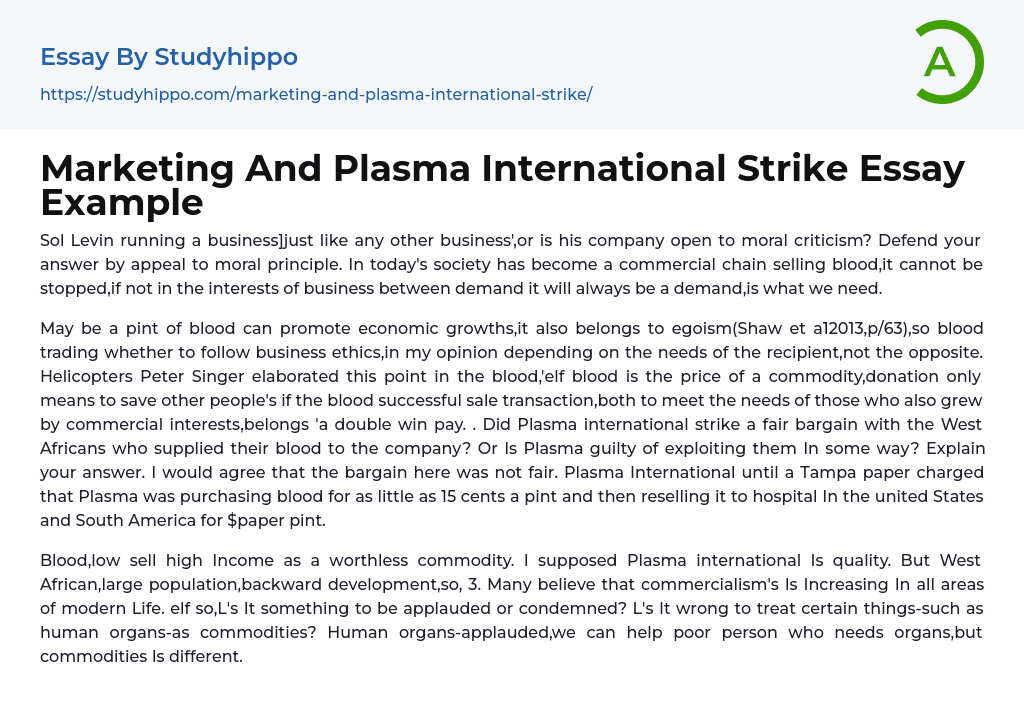Screen dimensions: 1024x725
Task: Click the paragraph beginning 'Blood,low sell high Income'
Action: [x=511, y=608]
